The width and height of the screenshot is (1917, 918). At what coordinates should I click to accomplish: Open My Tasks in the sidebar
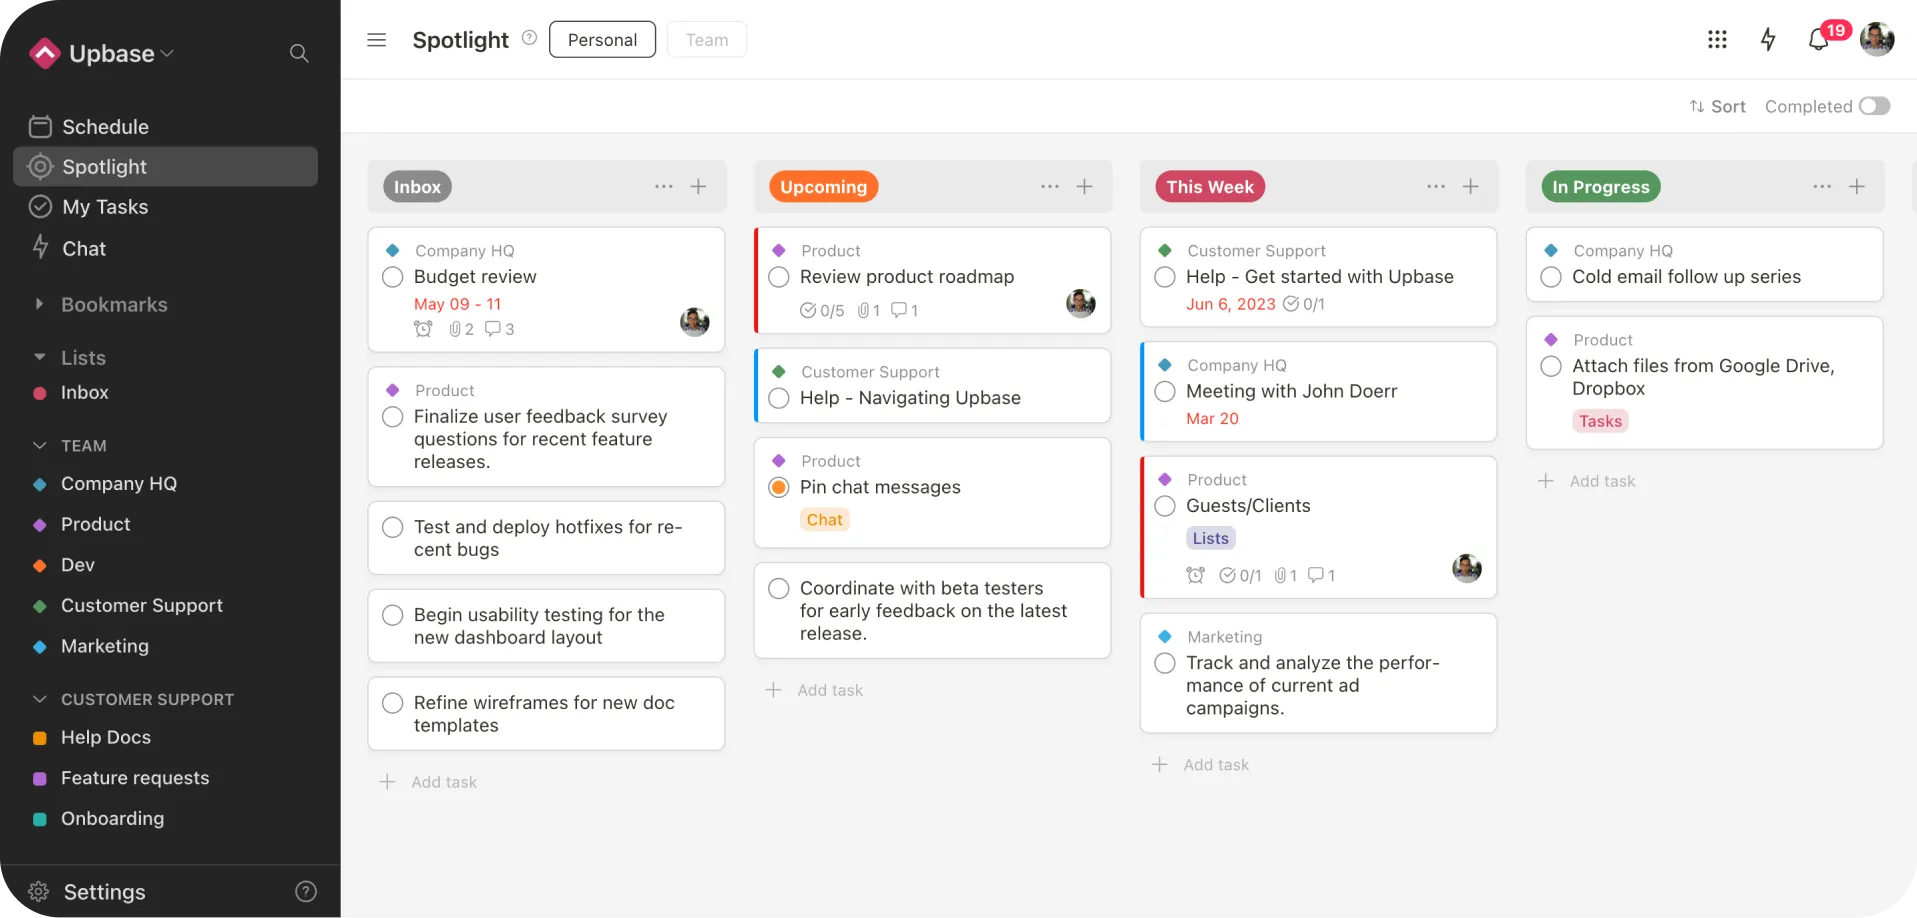pyautogui.click(x=104, y=207)
